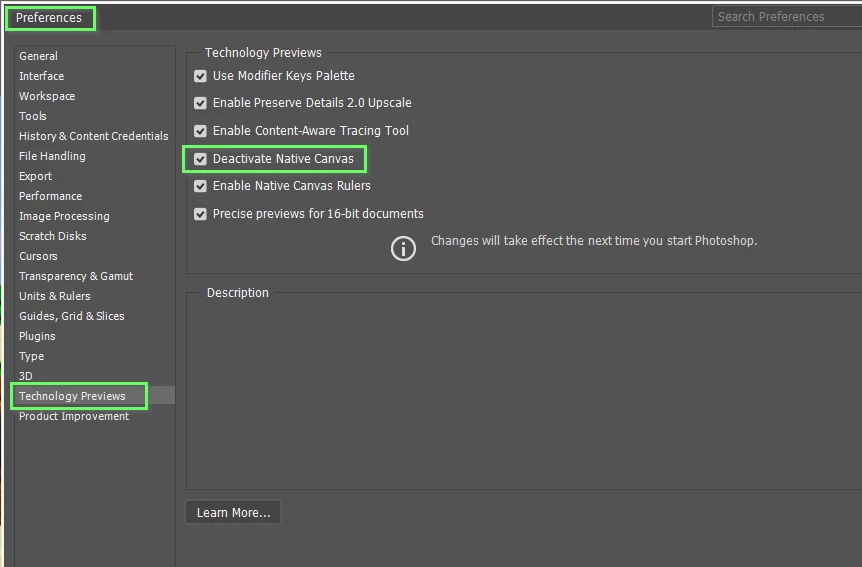This screenshot has width=862, height=567.
Task: Toggle Enable Content-Aware Tracing Tool checkbox
Action: click(x=200, y=131)
